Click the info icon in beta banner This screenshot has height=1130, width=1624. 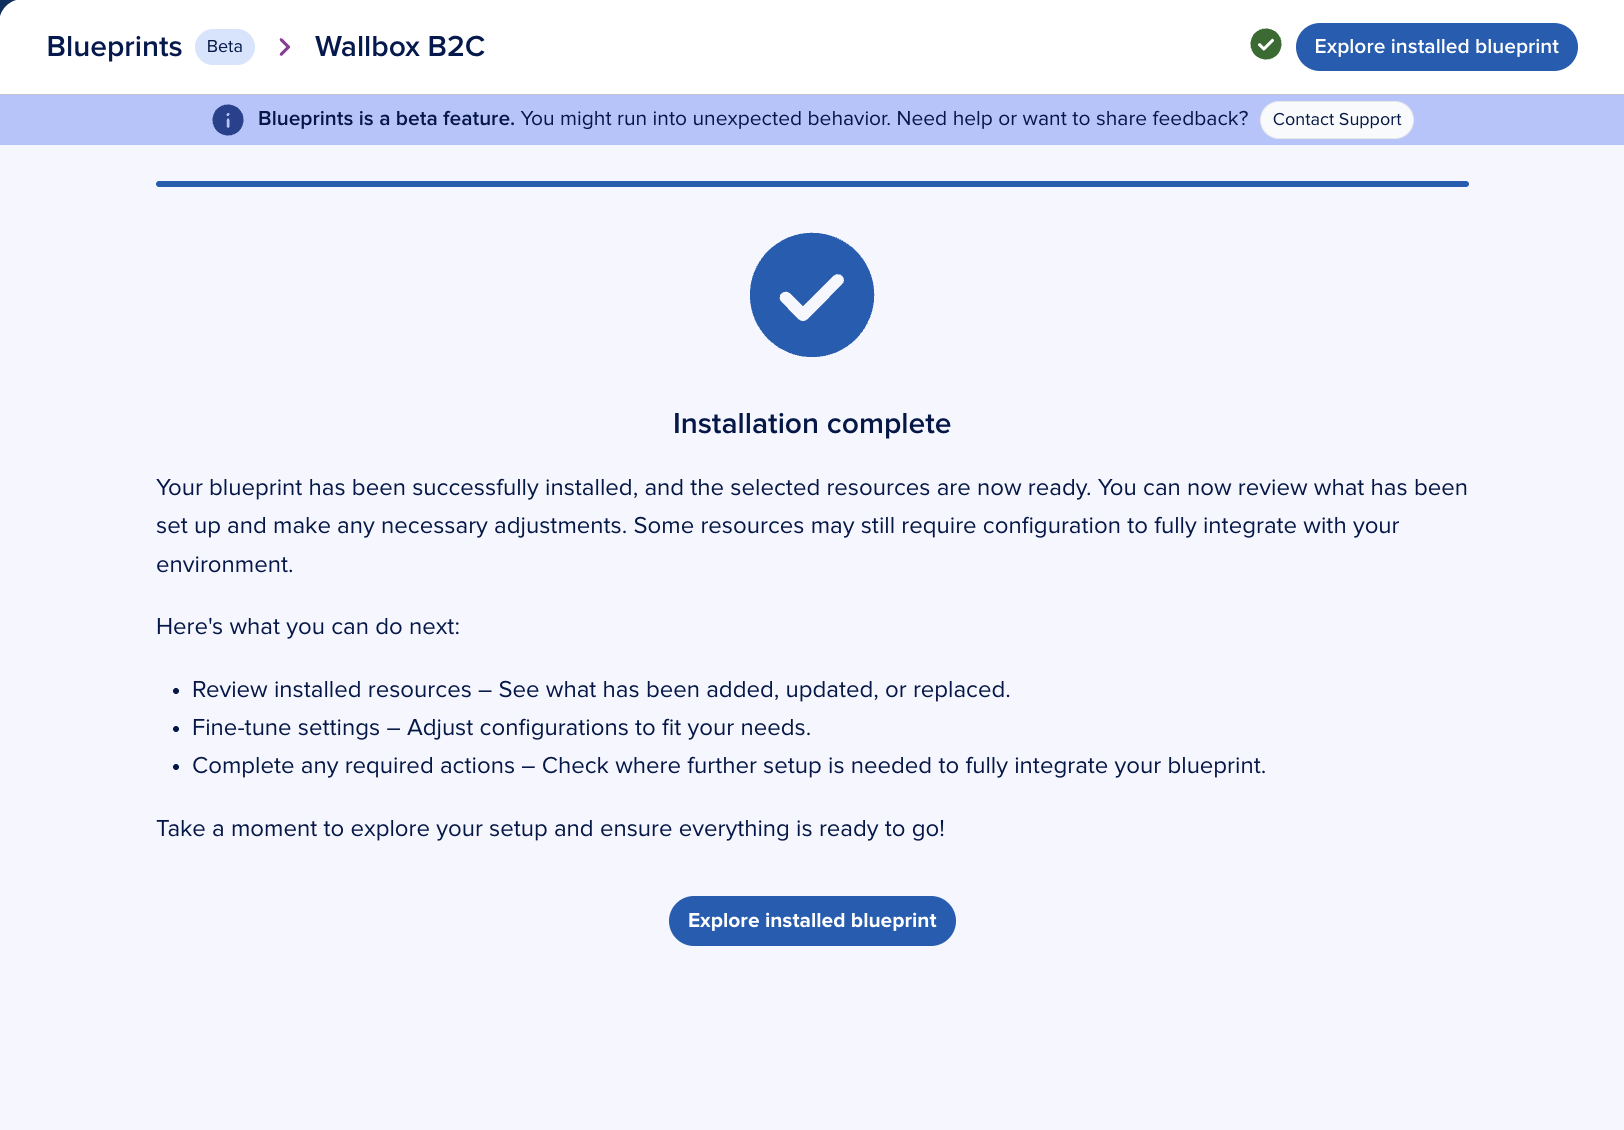click(x=228, y=120)
